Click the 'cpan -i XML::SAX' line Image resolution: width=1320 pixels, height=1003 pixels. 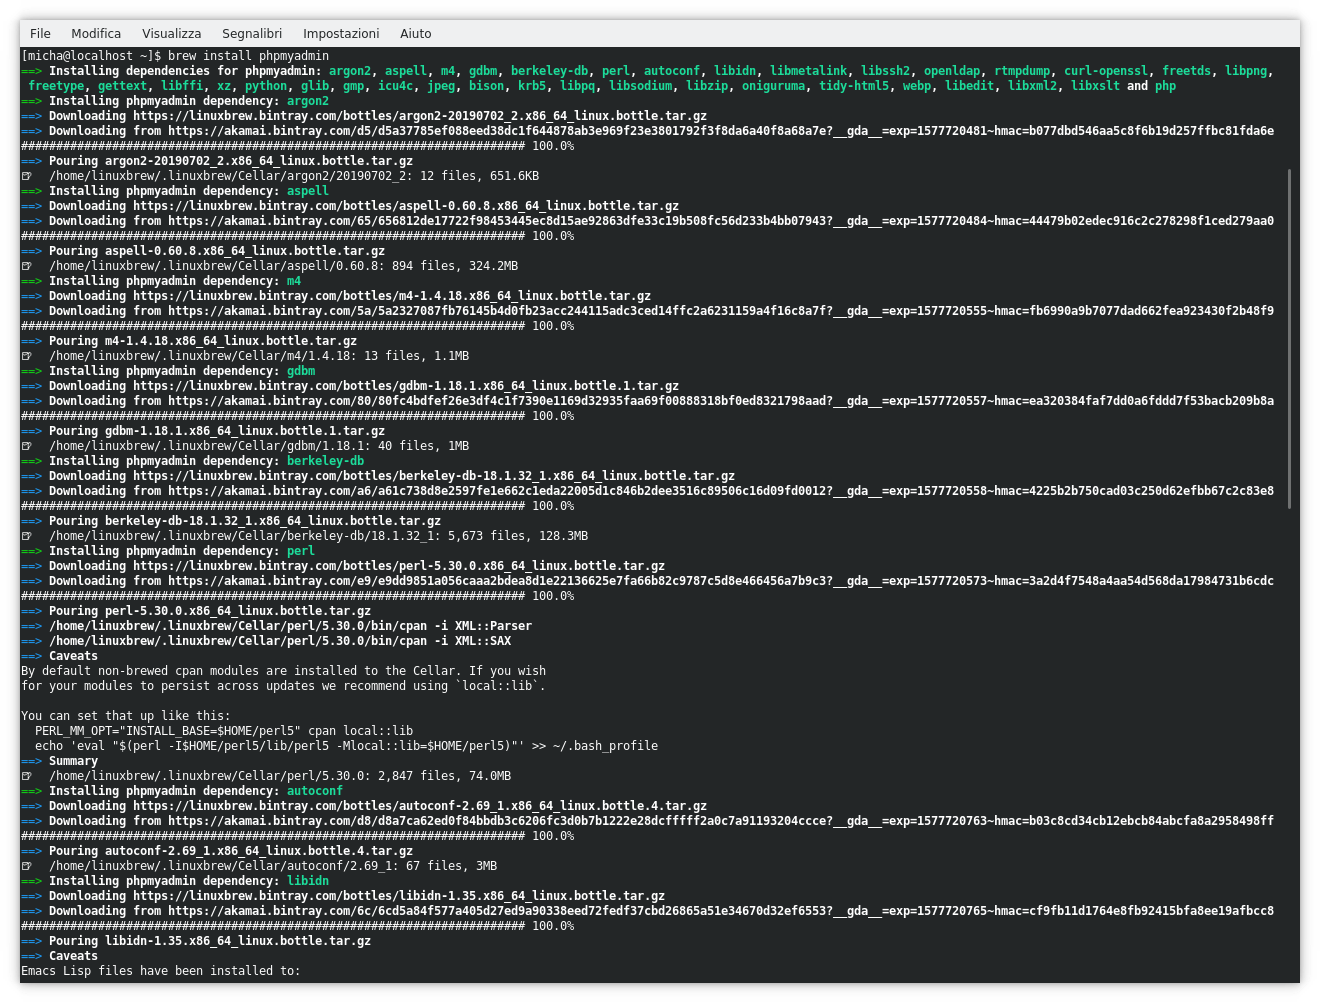(266, 641)
